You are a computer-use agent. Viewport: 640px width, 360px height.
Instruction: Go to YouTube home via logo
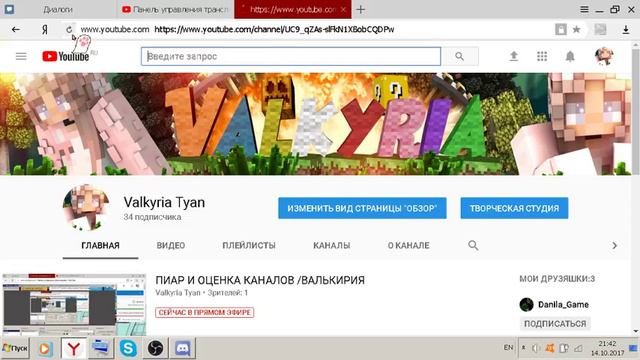66,56
